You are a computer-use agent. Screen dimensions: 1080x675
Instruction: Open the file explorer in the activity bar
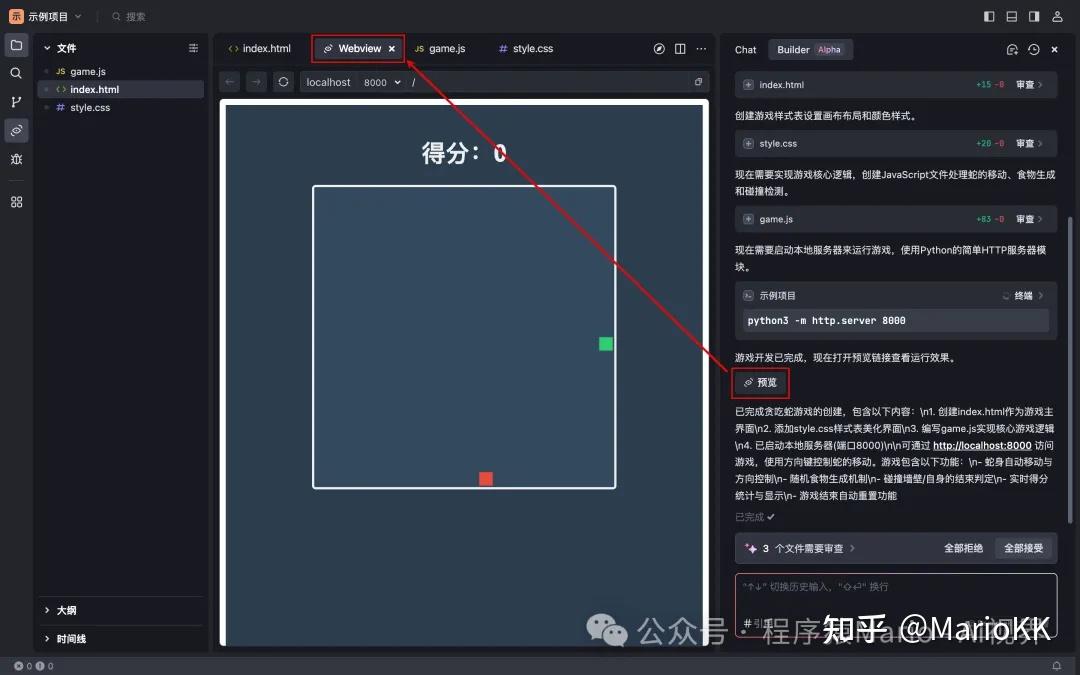[x=15, y=45]
